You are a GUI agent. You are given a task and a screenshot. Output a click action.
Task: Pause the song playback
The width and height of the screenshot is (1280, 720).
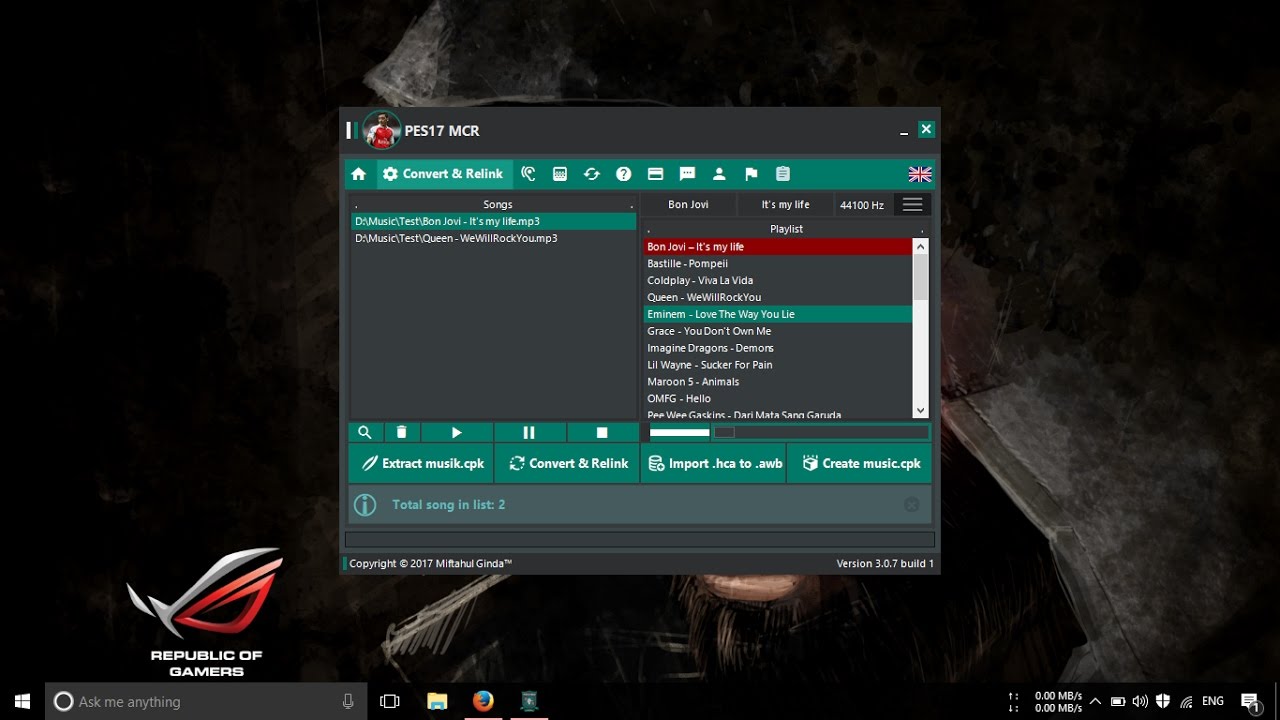(530, 432)
